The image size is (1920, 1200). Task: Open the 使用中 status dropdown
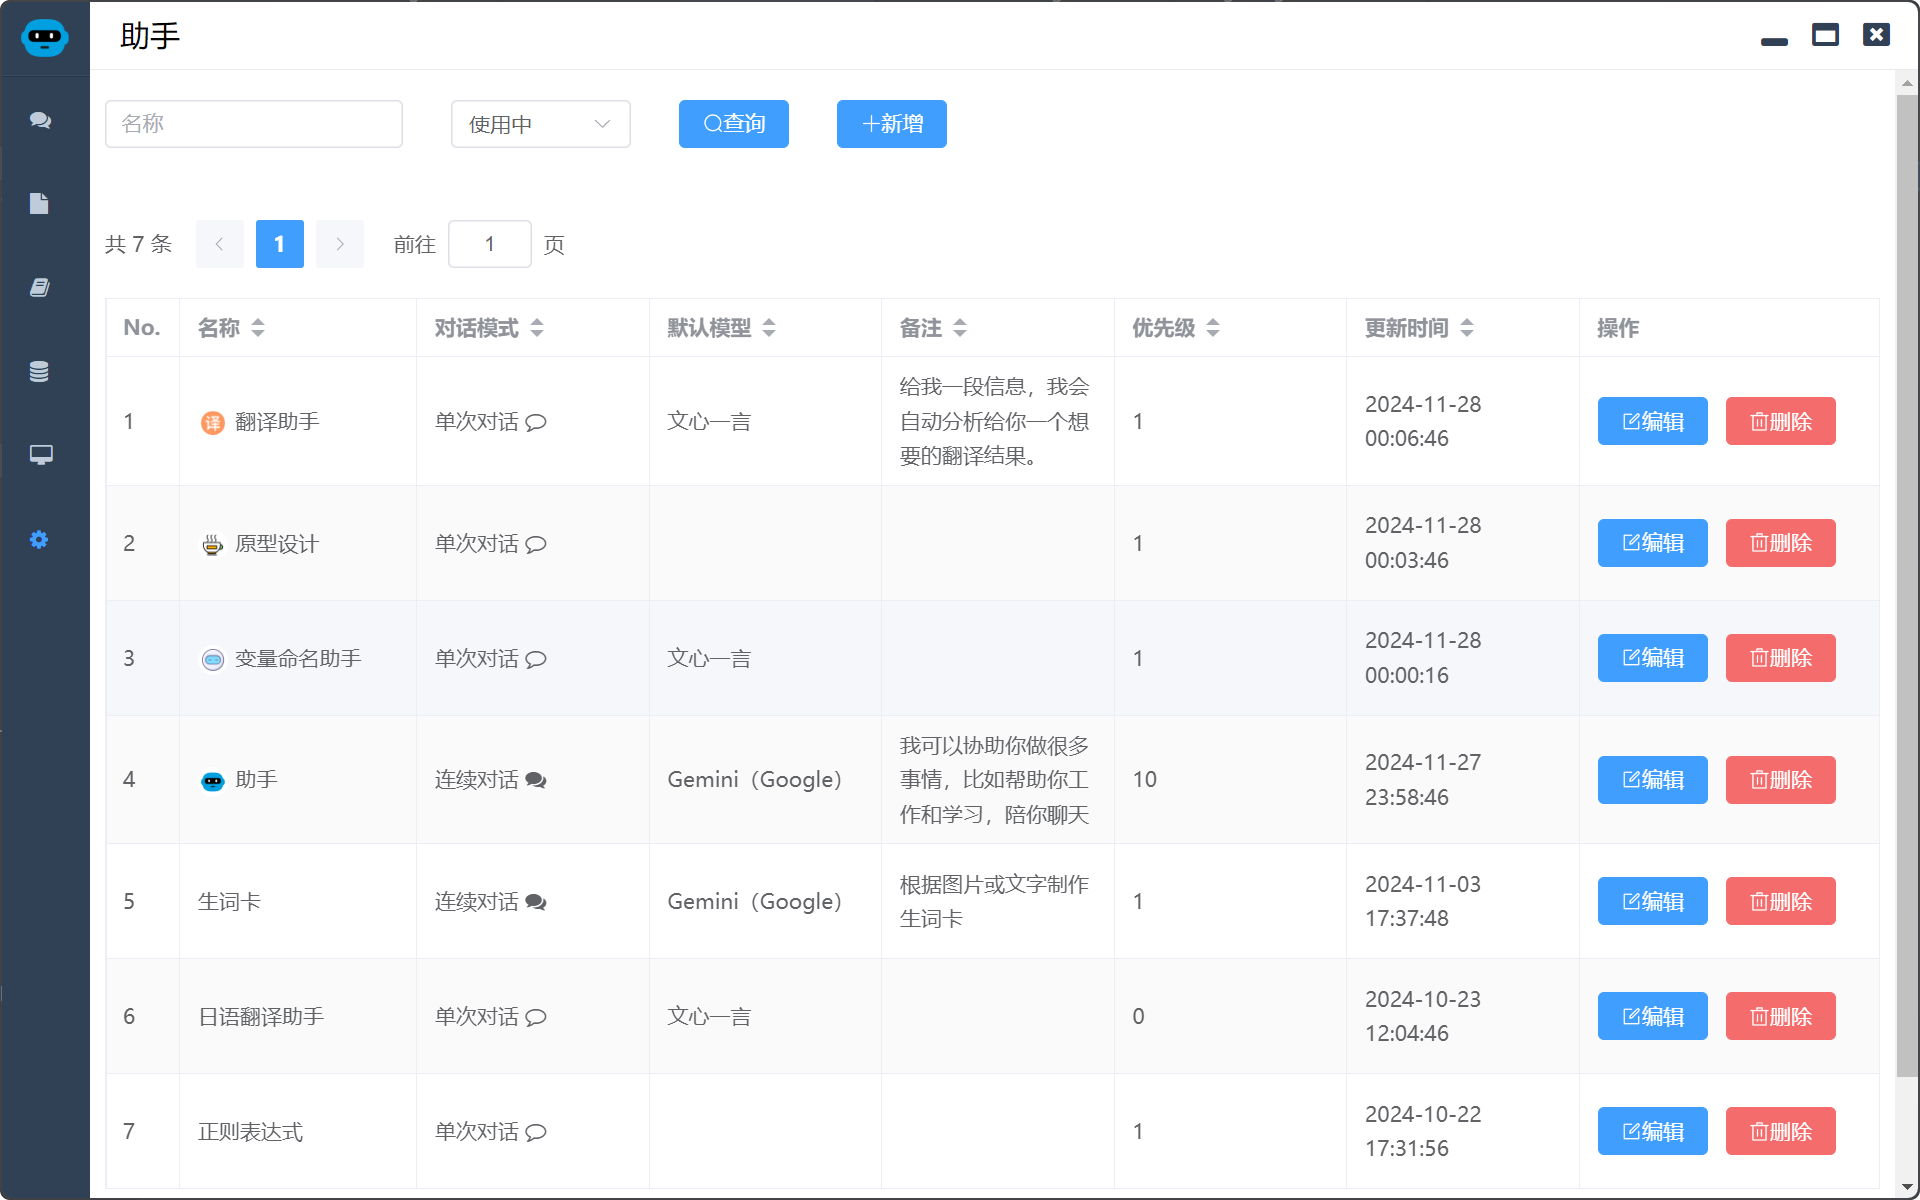541,124
